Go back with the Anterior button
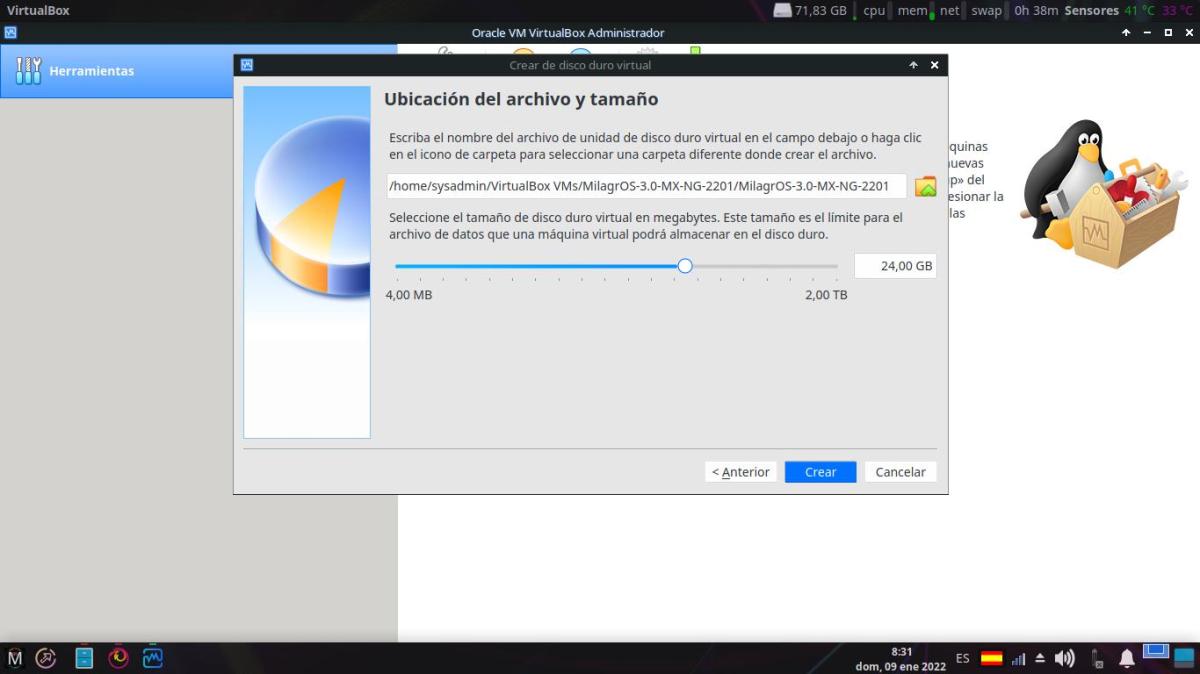Screen dimensions: 1200x674 pos(740,472)
